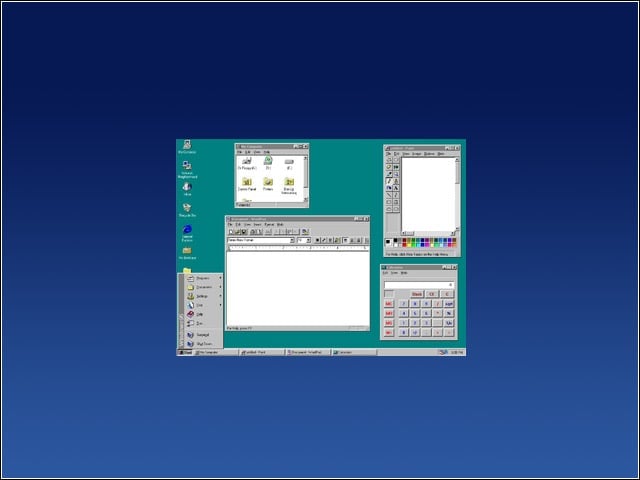Open the WordPad font name dropdown
The width and height of the screenshot is (640, 480).
(292, 240)
